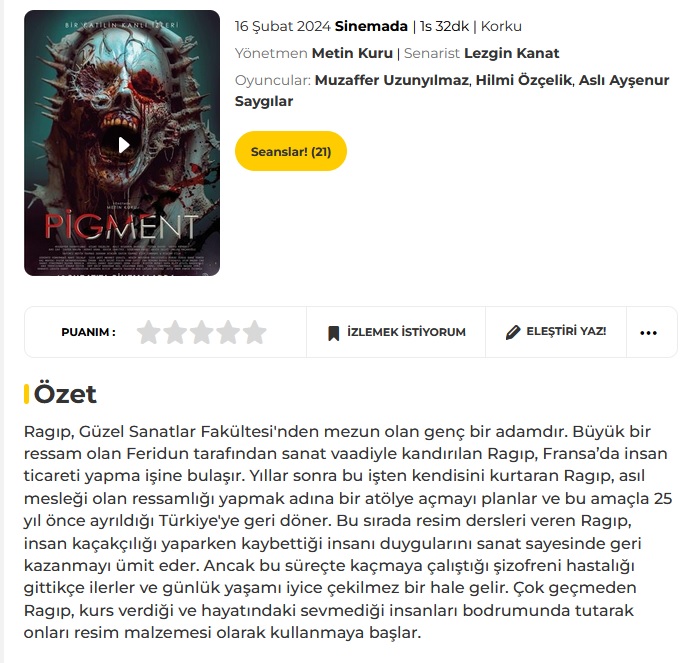Click the pencil icon beside Eleştiri Yaz

point(513,332)
